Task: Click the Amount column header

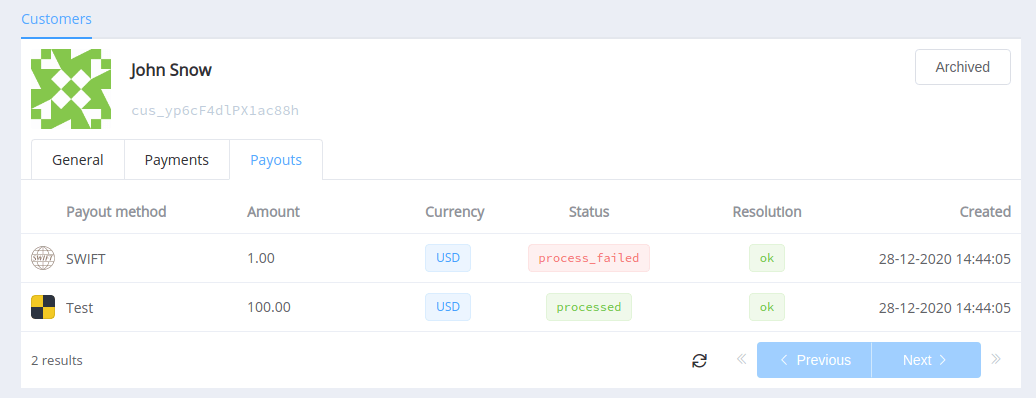Action: 273,212
